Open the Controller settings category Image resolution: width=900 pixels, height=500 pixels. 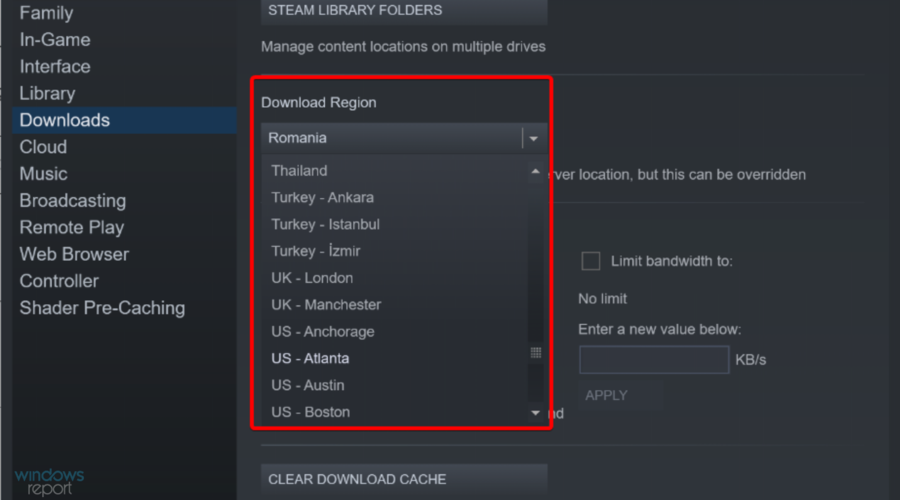pos(59,281)
